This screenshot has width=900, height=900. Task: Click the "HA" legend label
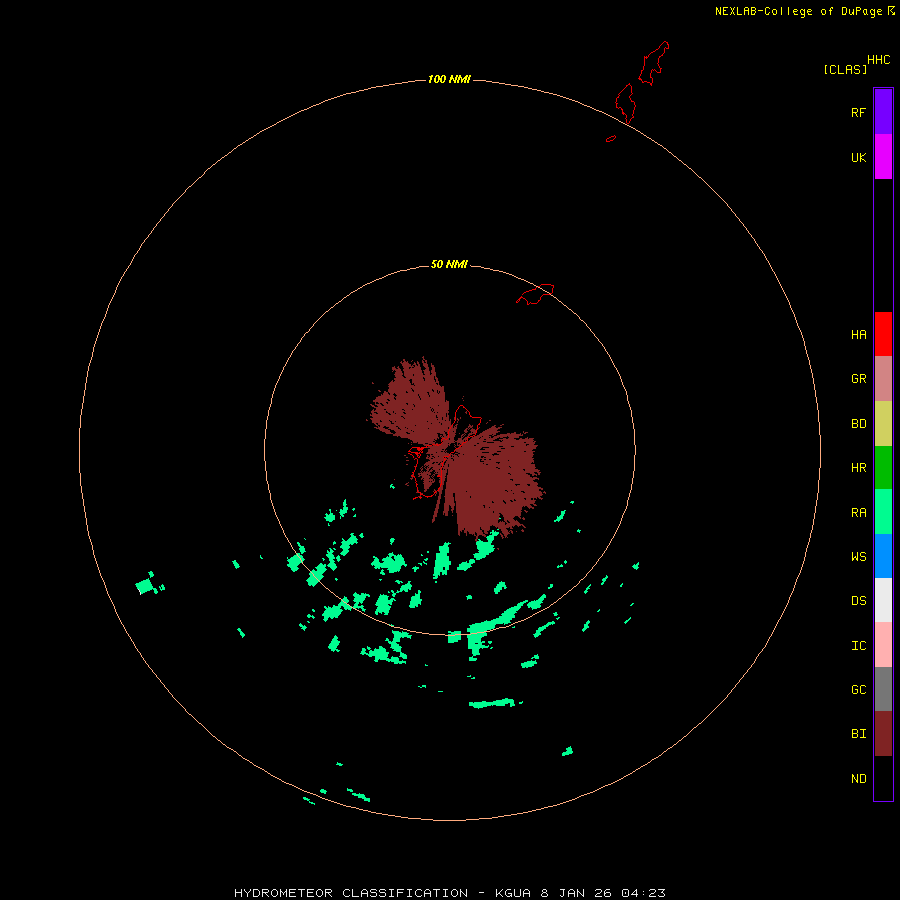pos(858,334)
